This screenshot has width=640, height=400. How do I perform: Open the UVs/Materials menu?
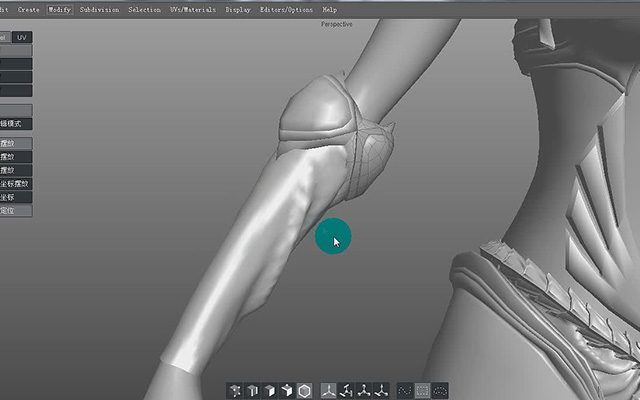tap(193, 9)
